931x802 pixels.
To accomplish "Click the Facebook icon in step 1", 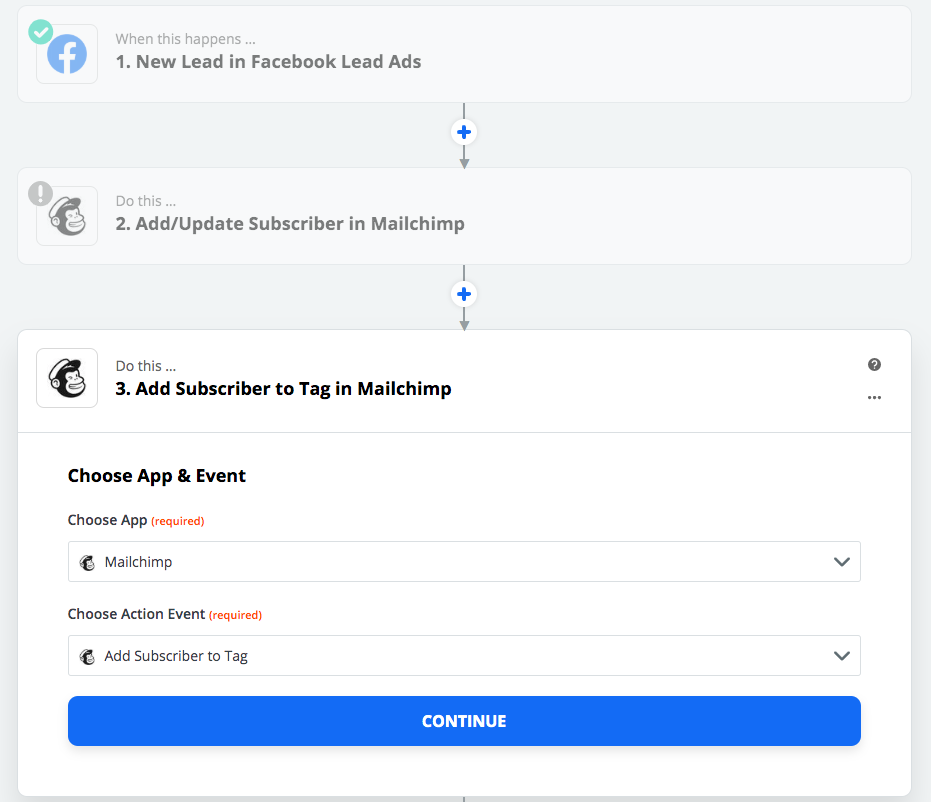I will [x=67, y=54].
